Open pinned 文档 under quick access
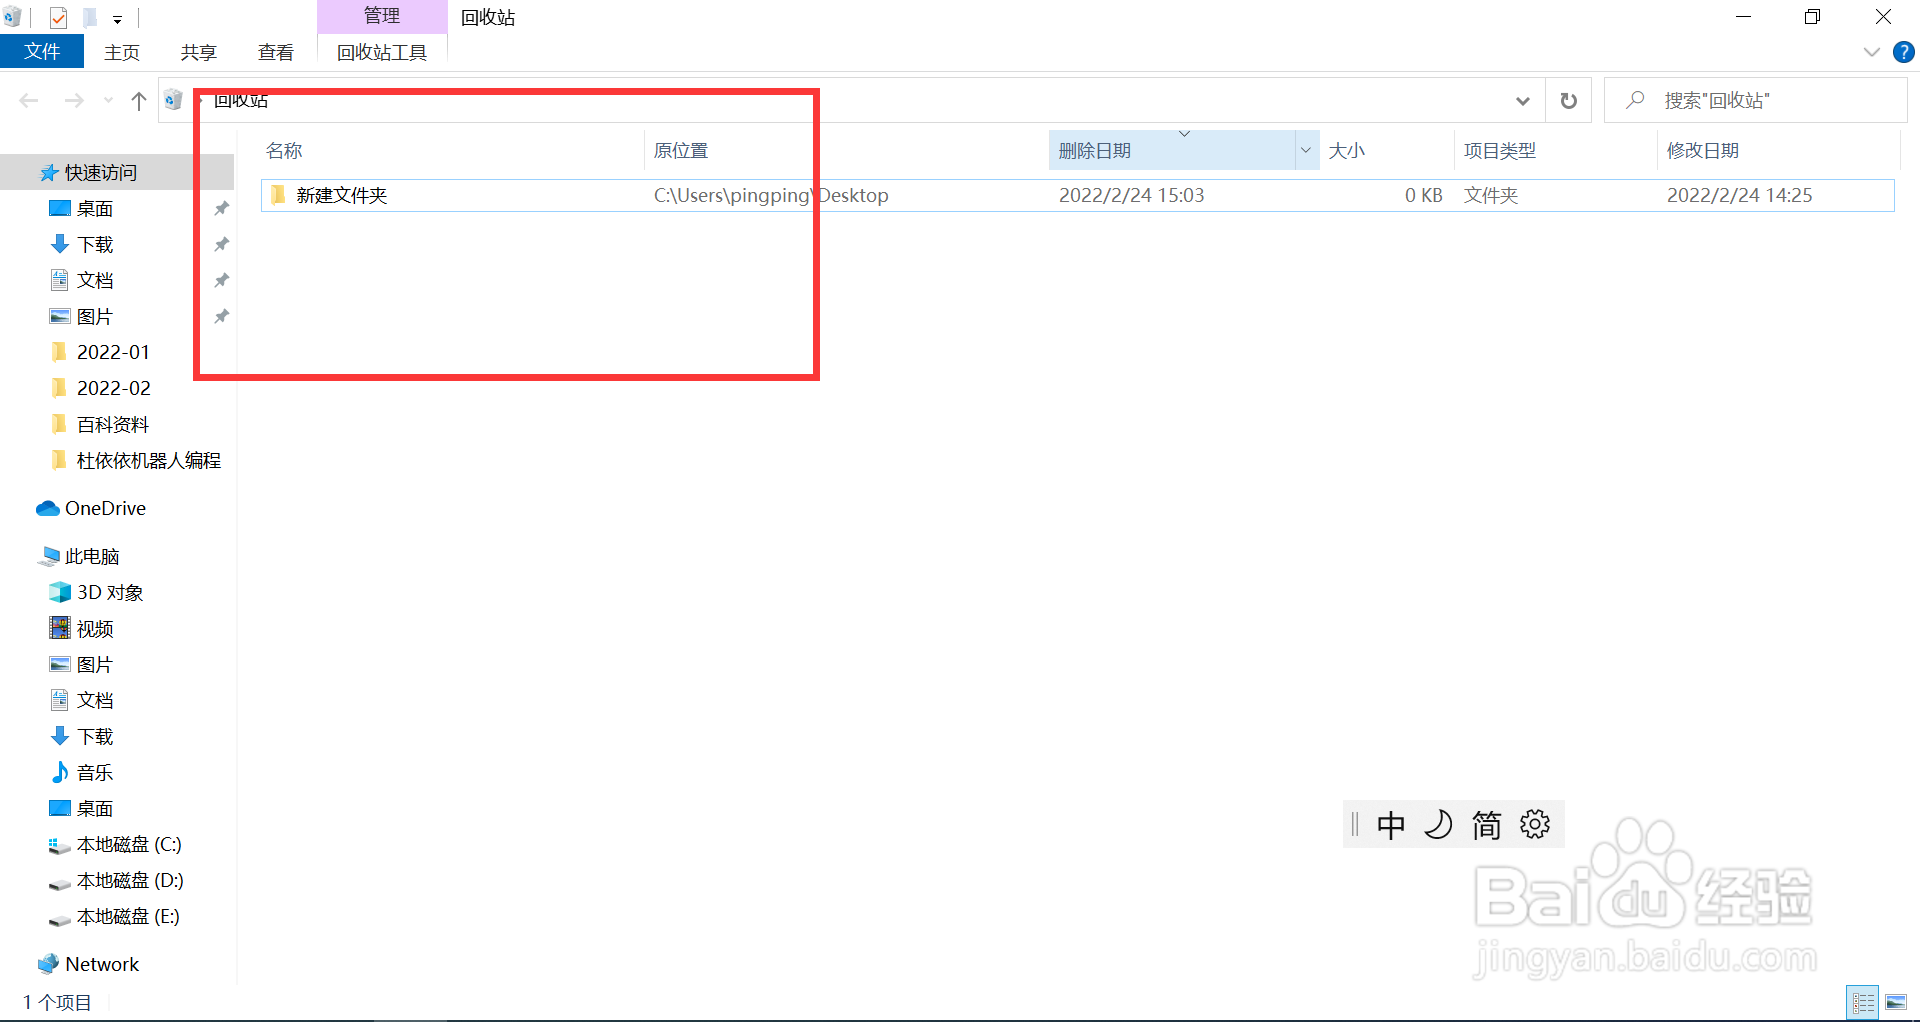 [95, 280]
